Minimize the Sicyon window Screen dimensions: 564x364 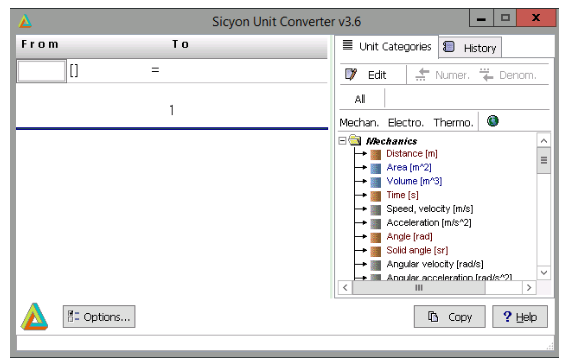coord(481,18)
